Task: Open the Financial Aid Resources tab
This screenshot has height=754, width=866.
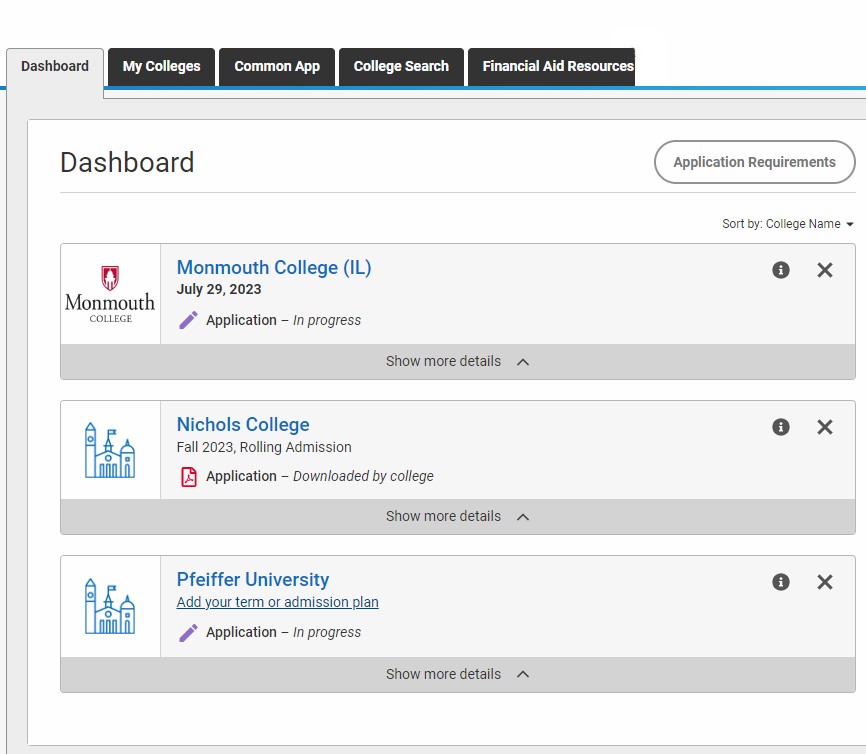Action: [551, 67]
